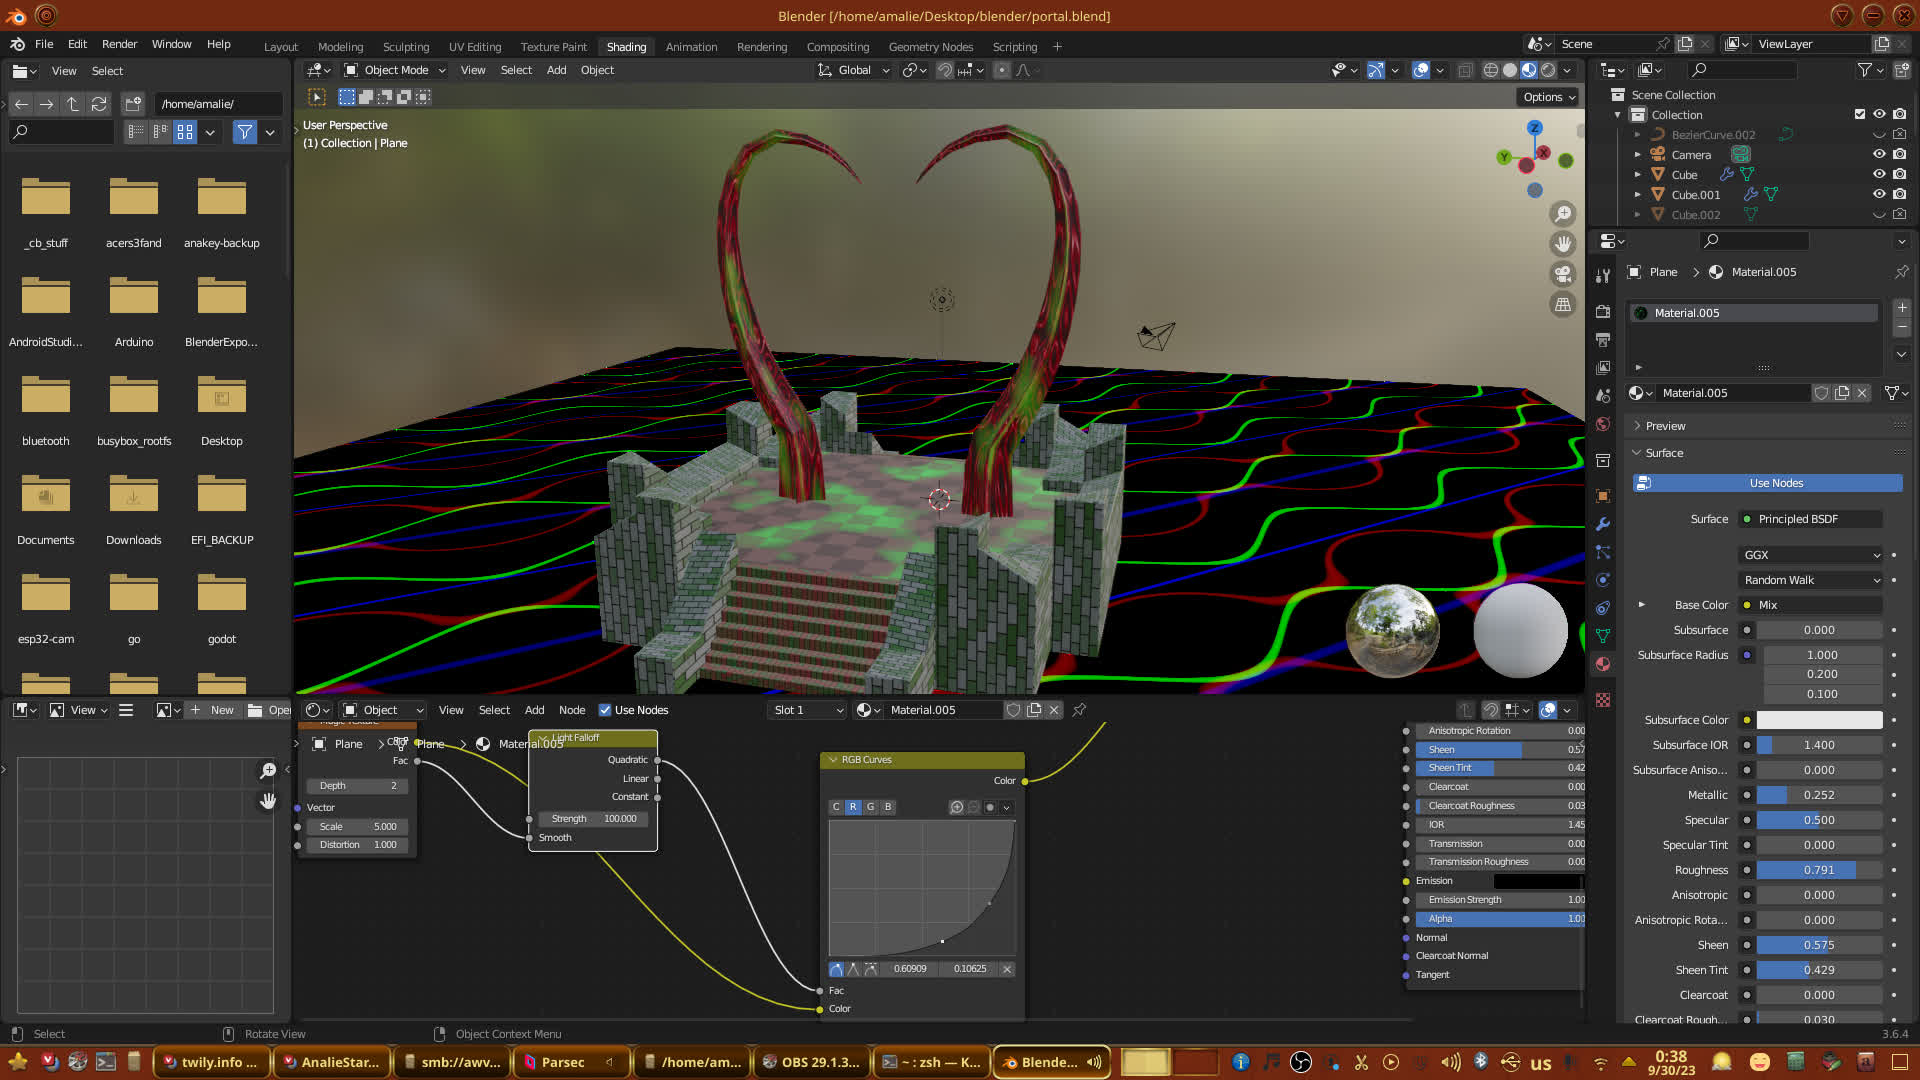This screenshot has height=1080, width=1920.
Task: Switch to orthographic grid view icon
Action: coord(1562,304)
